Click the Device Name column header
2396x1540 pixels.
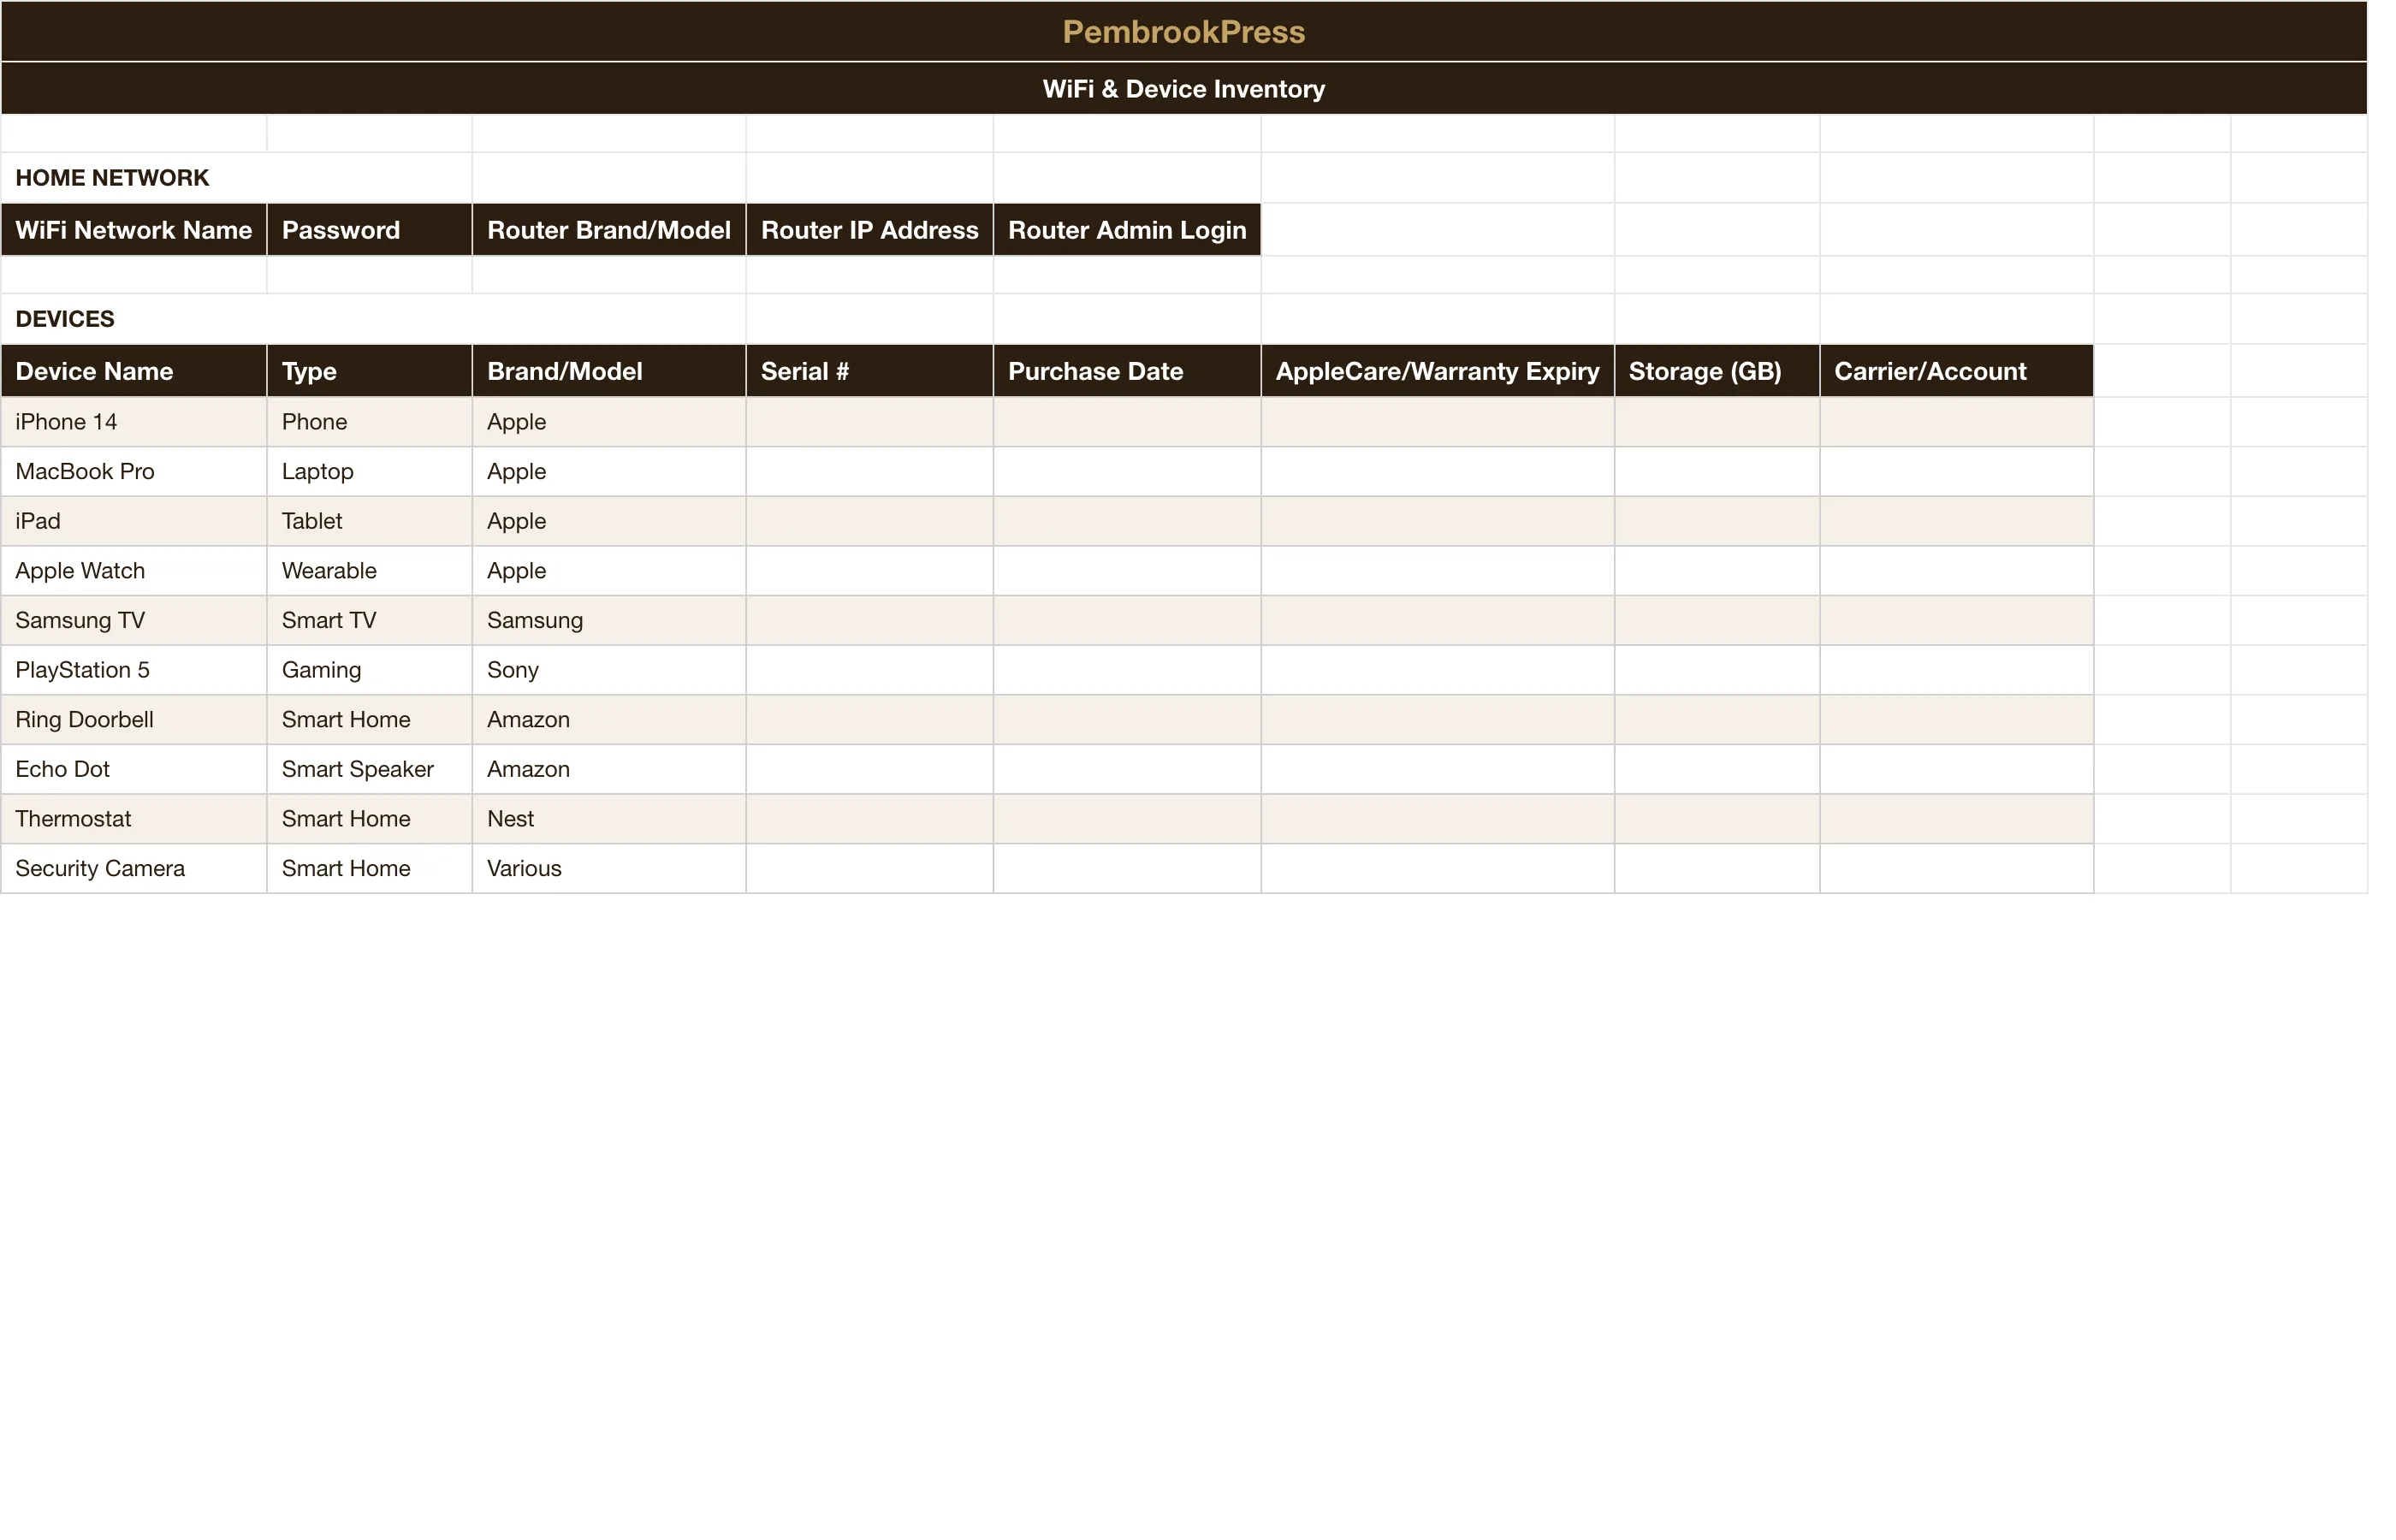point(134,371)
